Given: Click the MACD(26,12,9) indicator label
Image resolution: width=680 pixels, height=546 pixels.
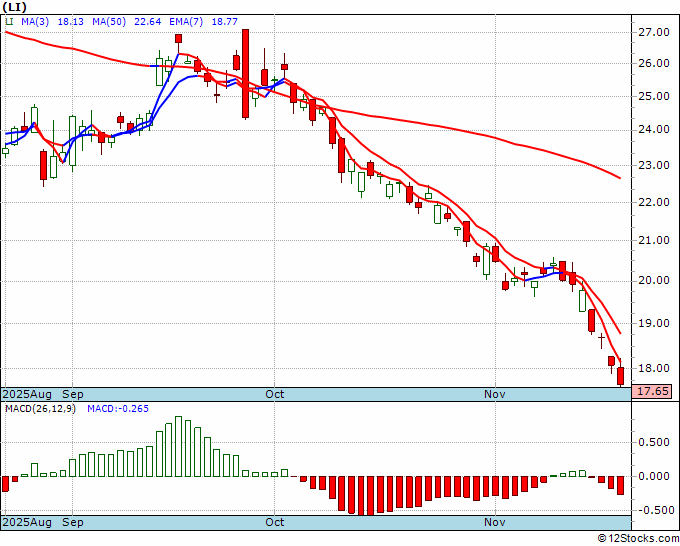Looking at the screenshot, I should click(x=40, y=409).
